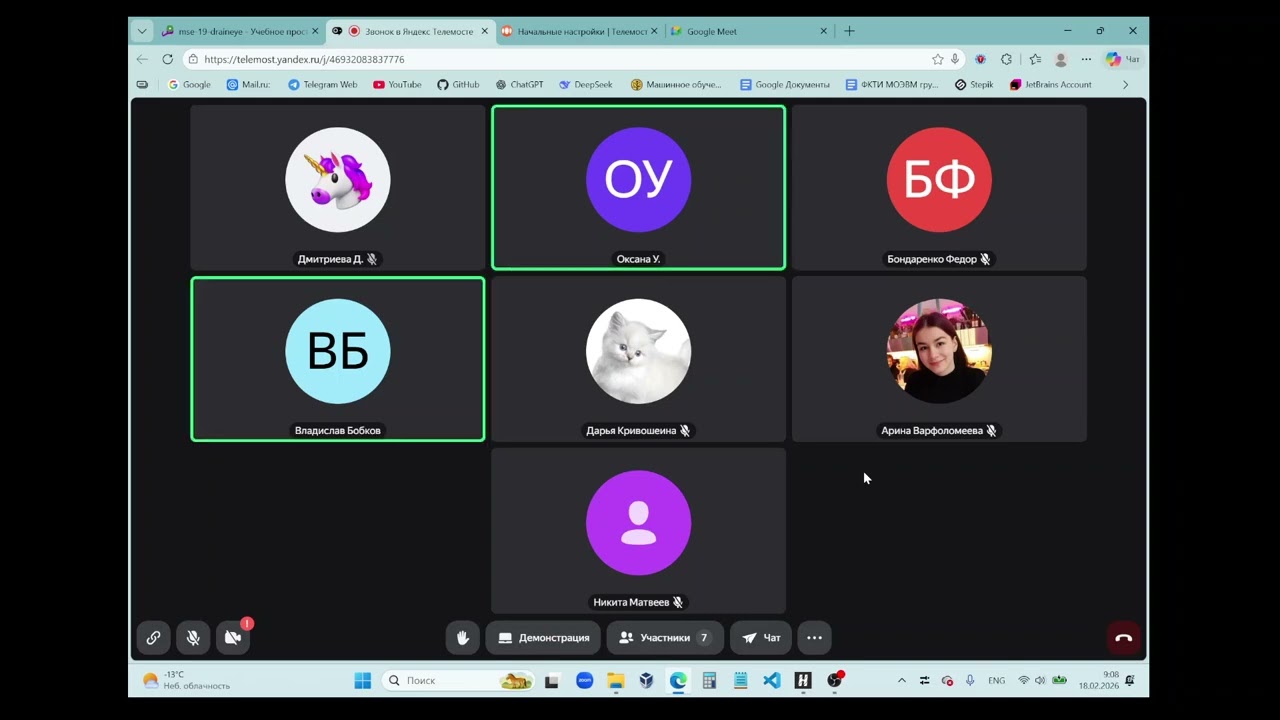Select the Дмитриева Д. participant tile

338,188
